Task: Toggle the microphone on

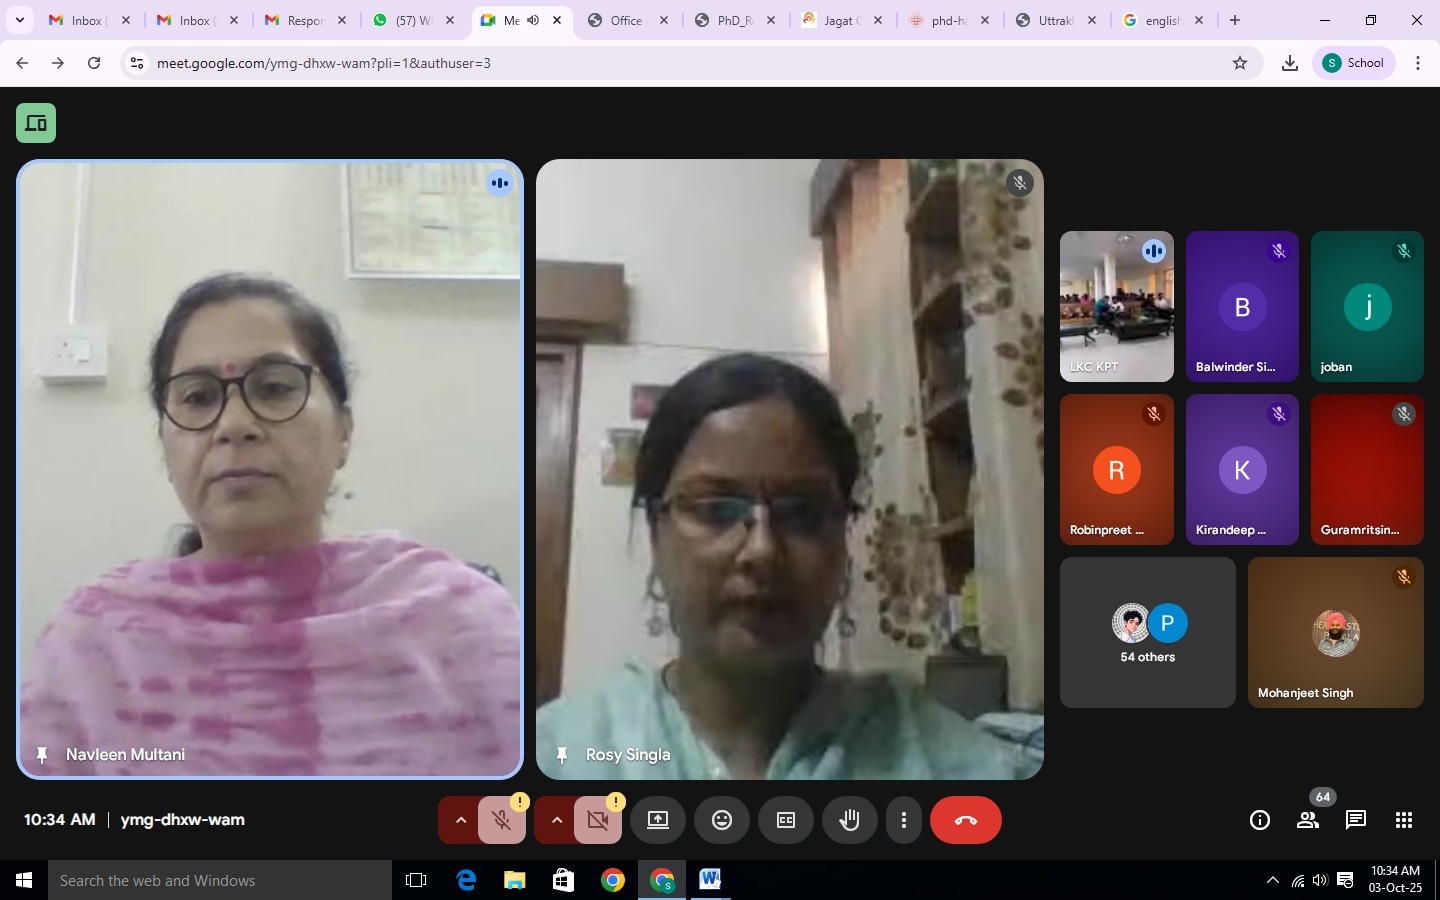Action: [x=502, y=820]
